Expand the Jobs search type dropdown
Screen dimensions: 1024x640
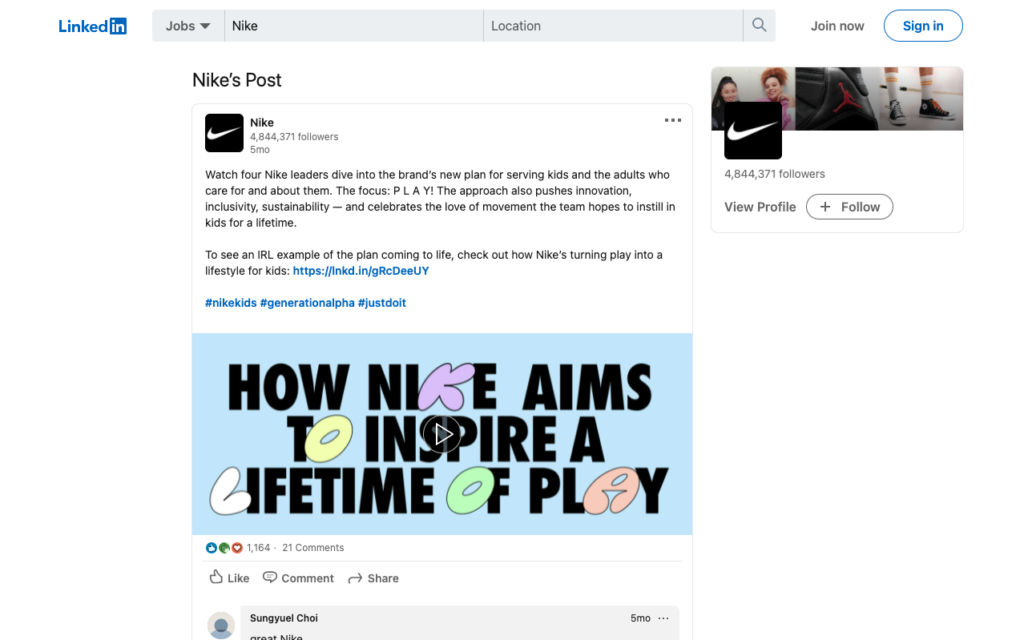(188, 26)
